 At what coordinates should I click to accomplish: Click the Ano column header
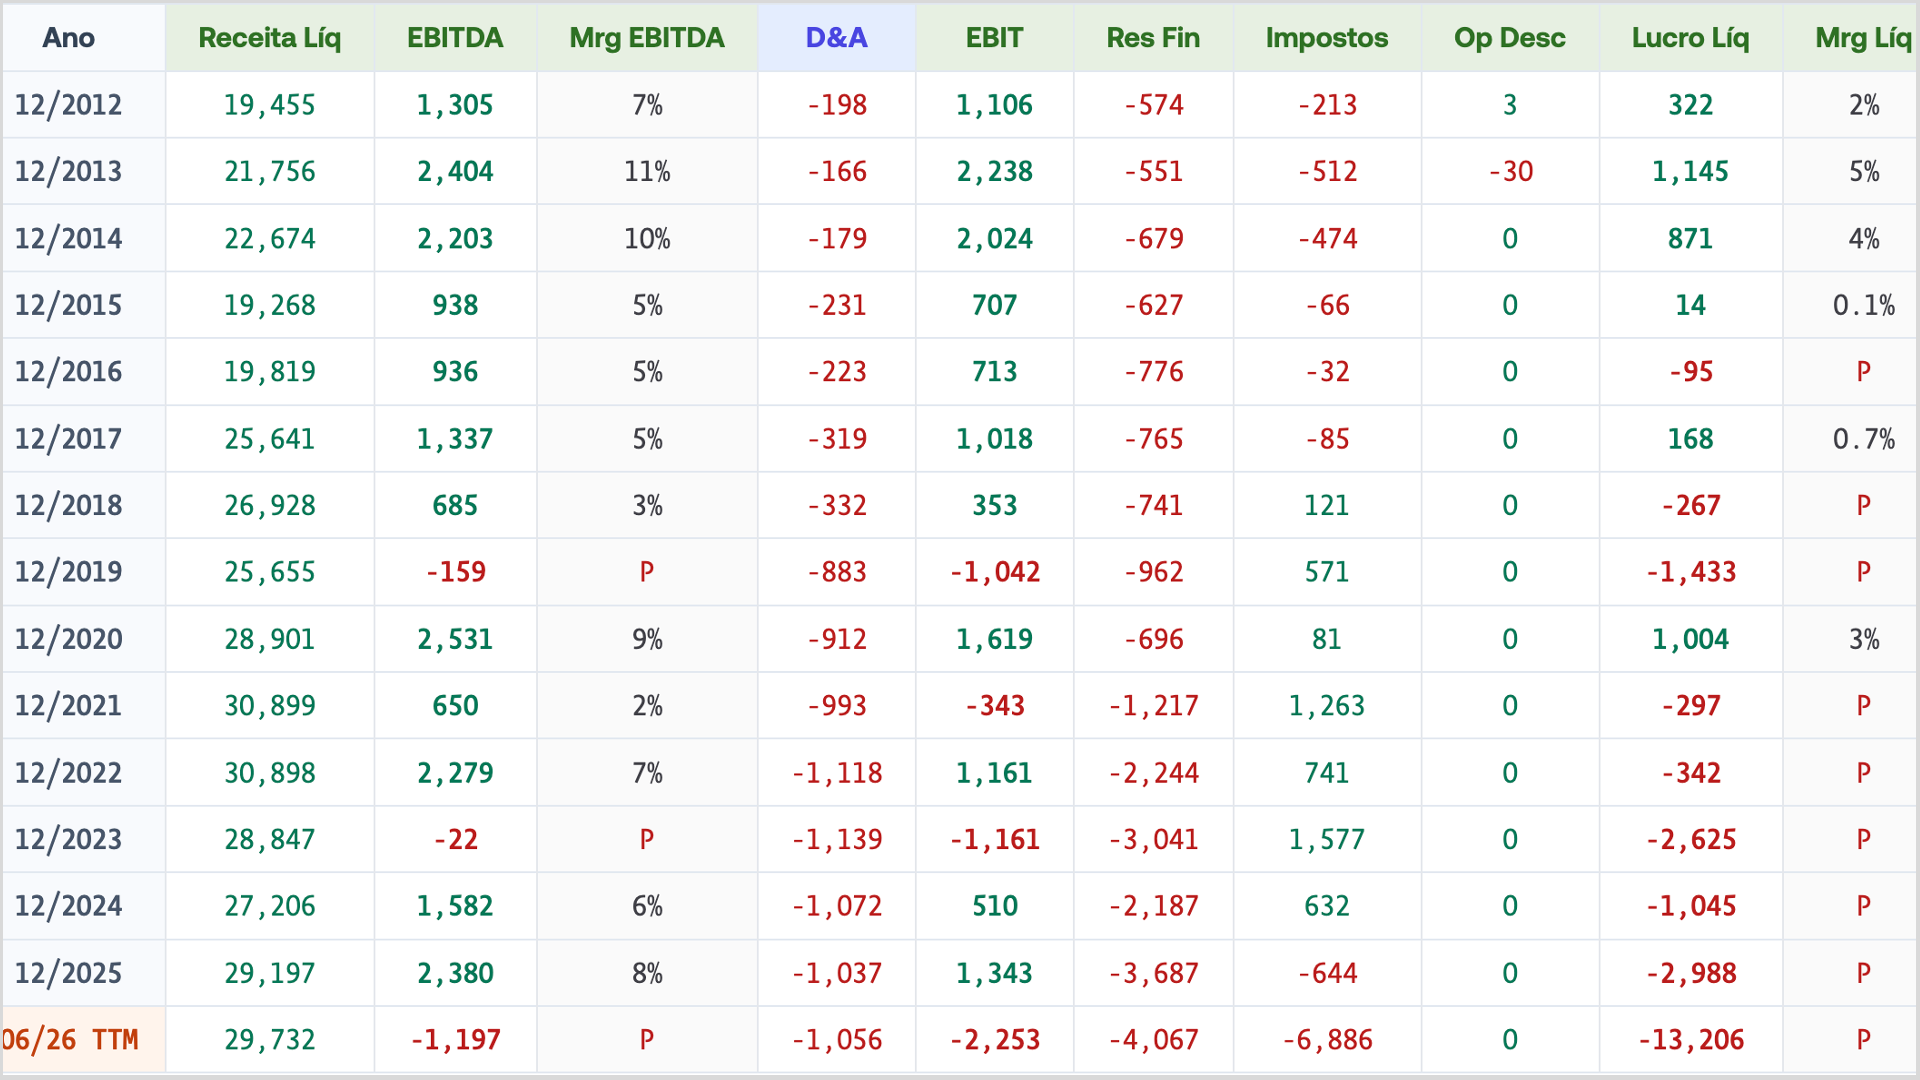[x=68, y=38]
